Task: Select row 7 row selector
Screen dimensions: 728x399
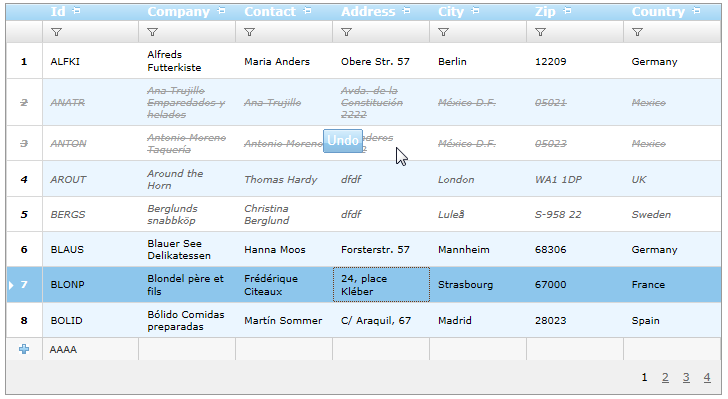Action: pyautogui.click(x=24, y=285)
